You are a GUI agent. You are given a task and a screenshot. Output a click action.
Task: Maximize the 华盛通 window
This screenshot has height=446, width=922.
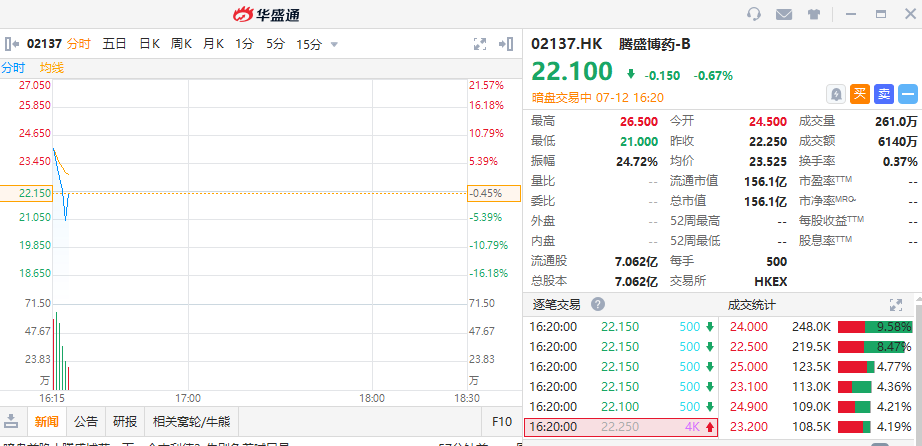881,14
